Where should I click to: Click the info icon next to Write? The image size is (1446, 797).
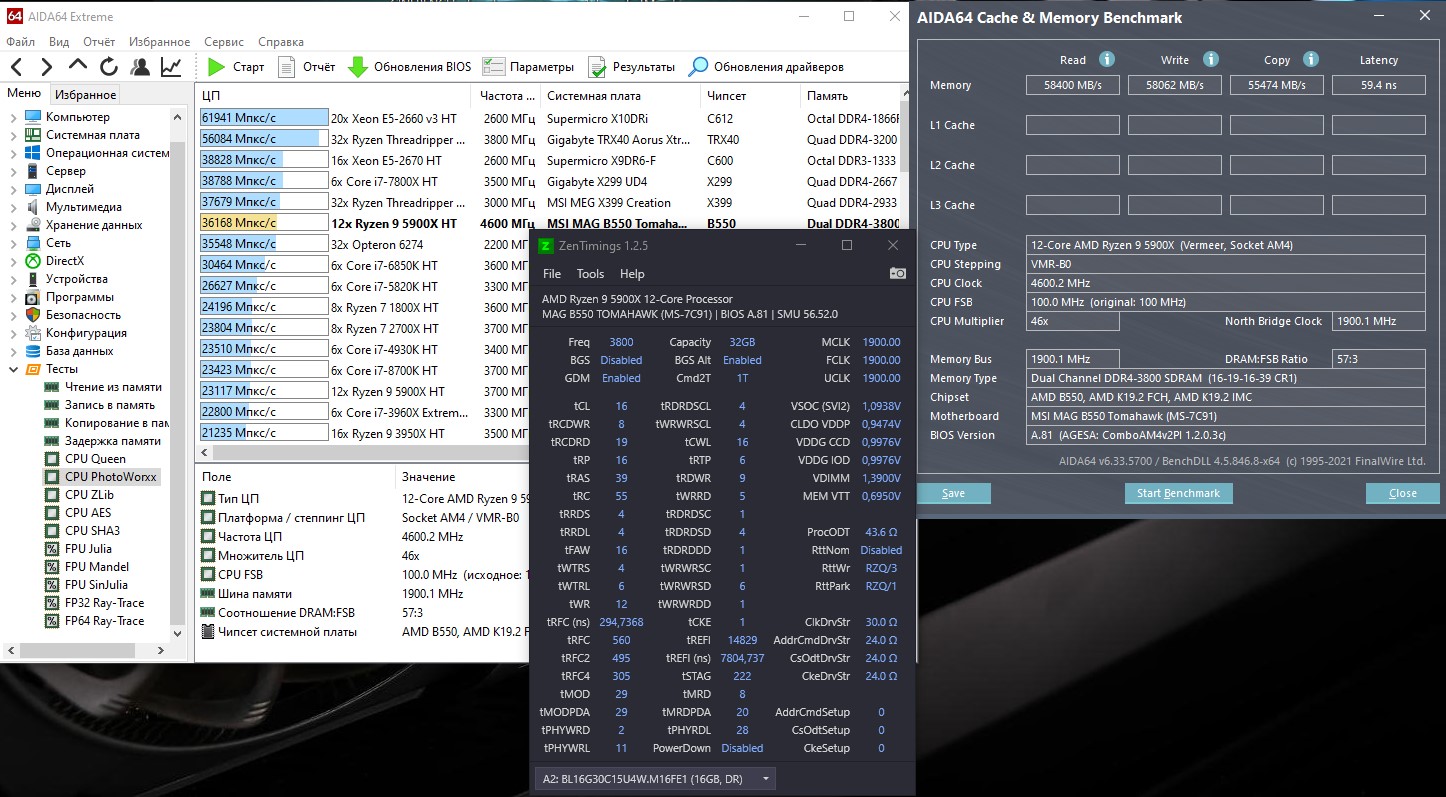[1211, 59]
